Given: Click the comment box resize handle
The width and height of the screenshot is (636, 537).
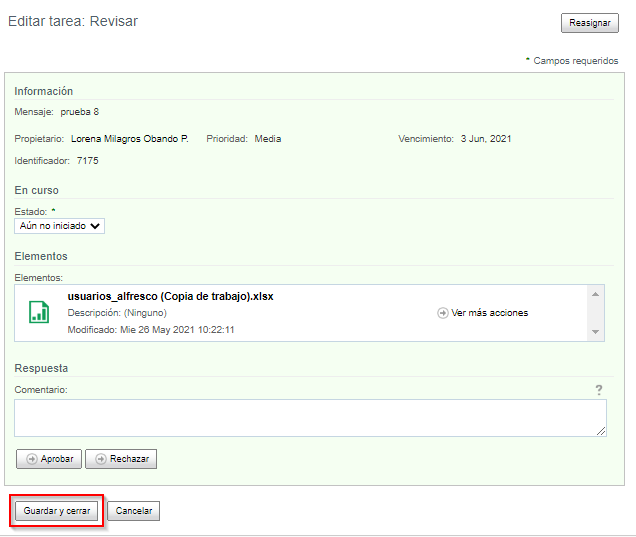Looking at the screenshot, I should pos(601,431).
